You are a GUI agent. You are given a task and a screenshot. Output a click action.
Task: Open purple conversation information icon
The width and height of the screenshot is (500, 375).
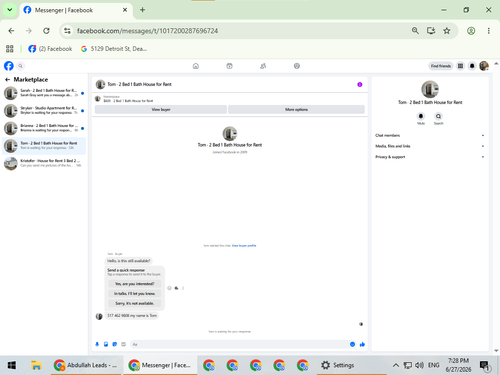[x=360, y=84]
